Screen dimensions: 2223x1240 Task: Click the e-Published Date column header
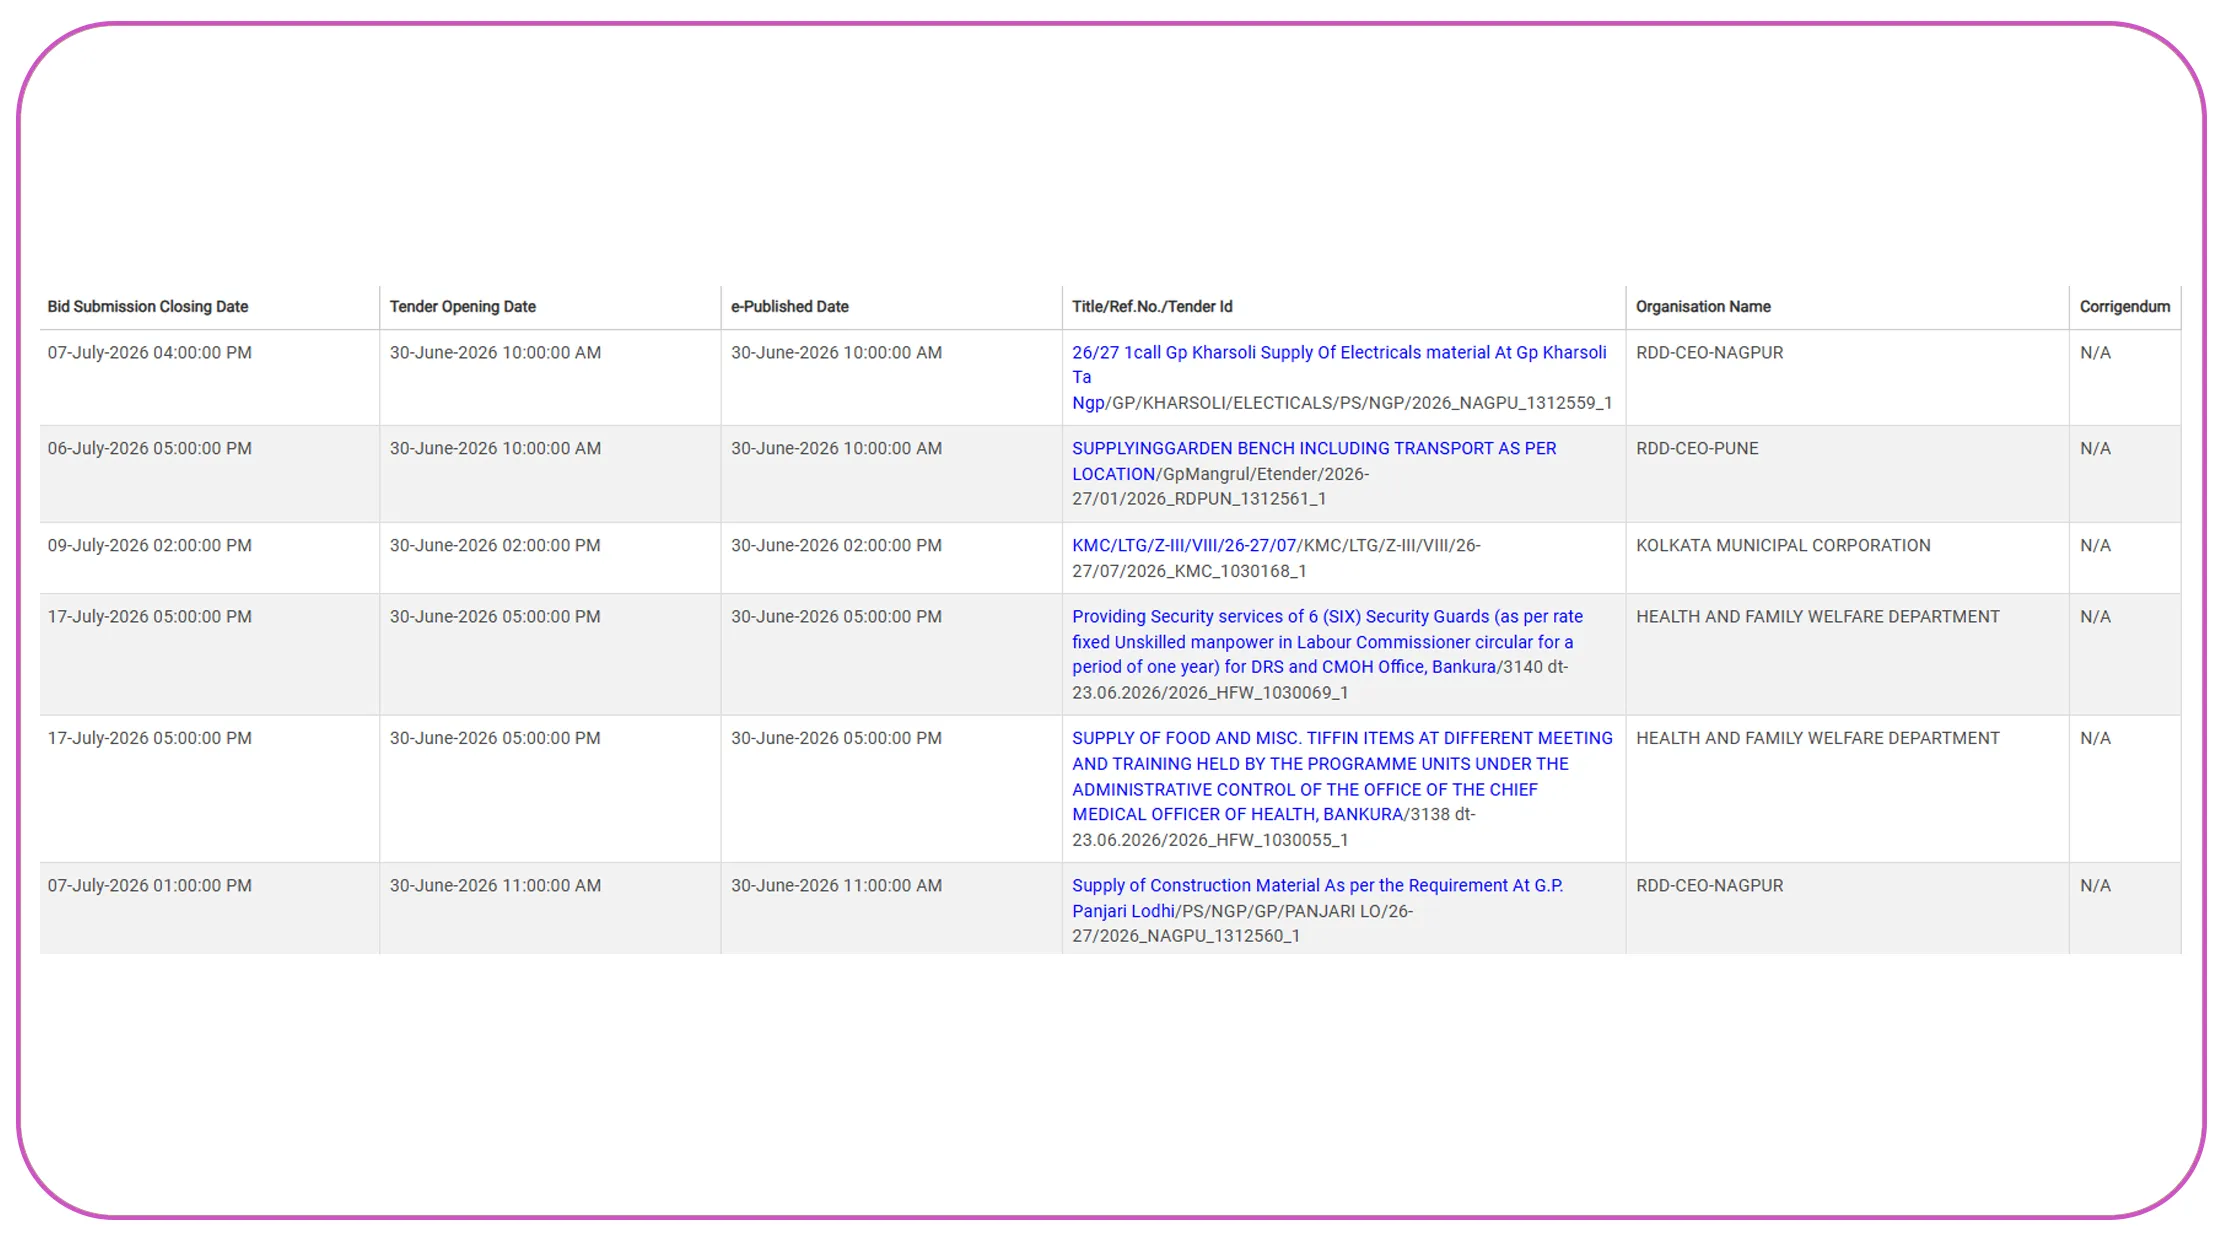[789, 306]
